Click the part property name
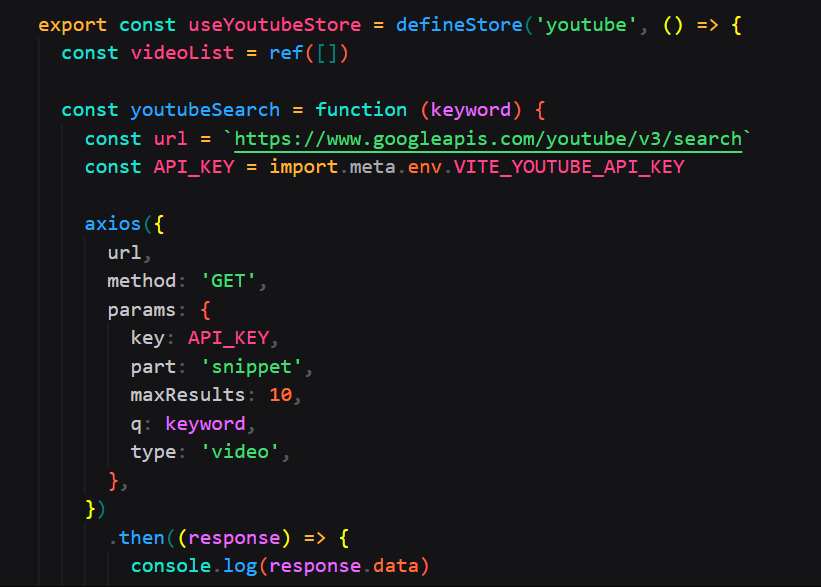This screenshot has width=821, height=587. point(153,367)
